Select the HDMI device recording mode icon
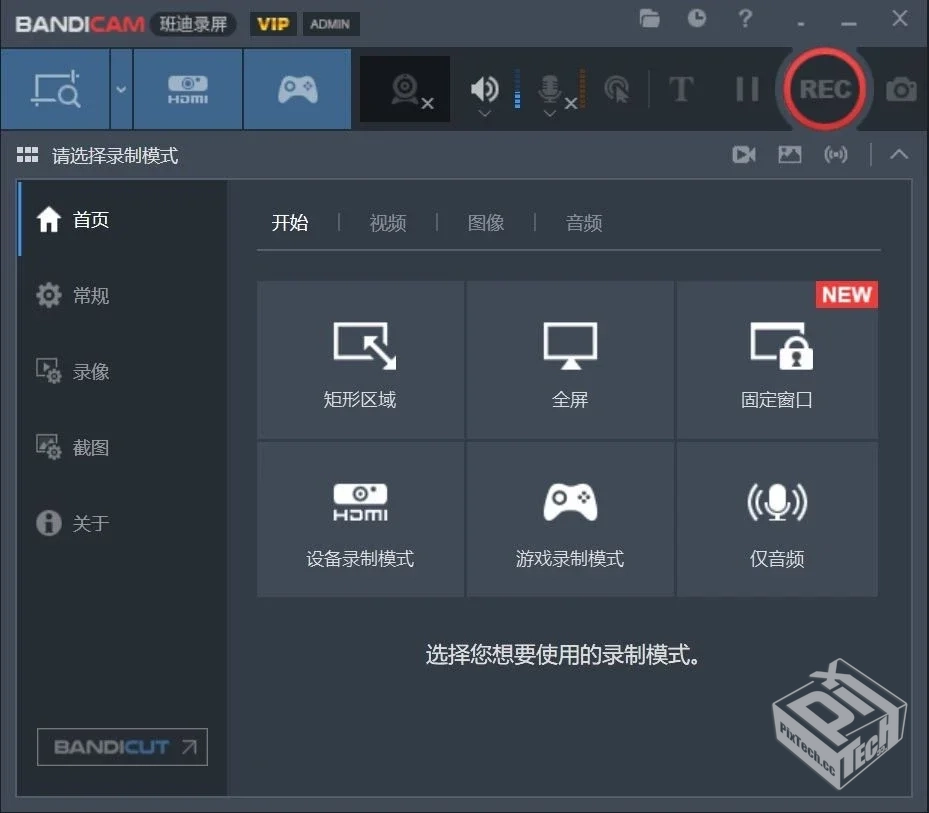The width and height of the screenshot is (929, 813). [x=186, y=89]
